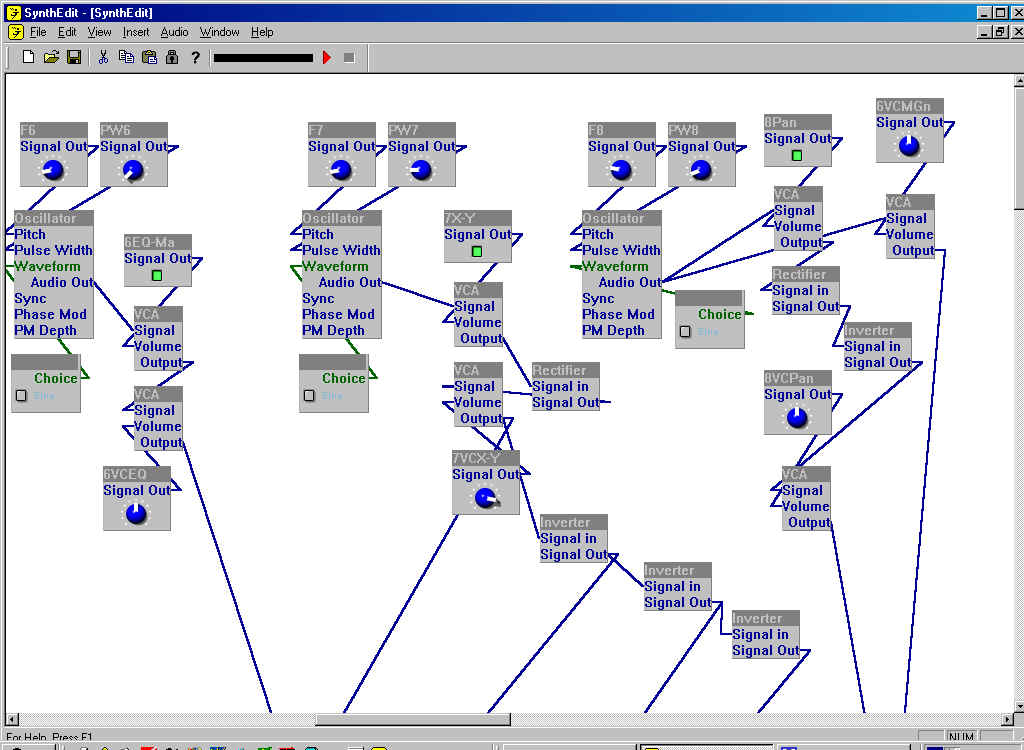
Task: Click the question mark help icon
Action: [x=195, y=58]
